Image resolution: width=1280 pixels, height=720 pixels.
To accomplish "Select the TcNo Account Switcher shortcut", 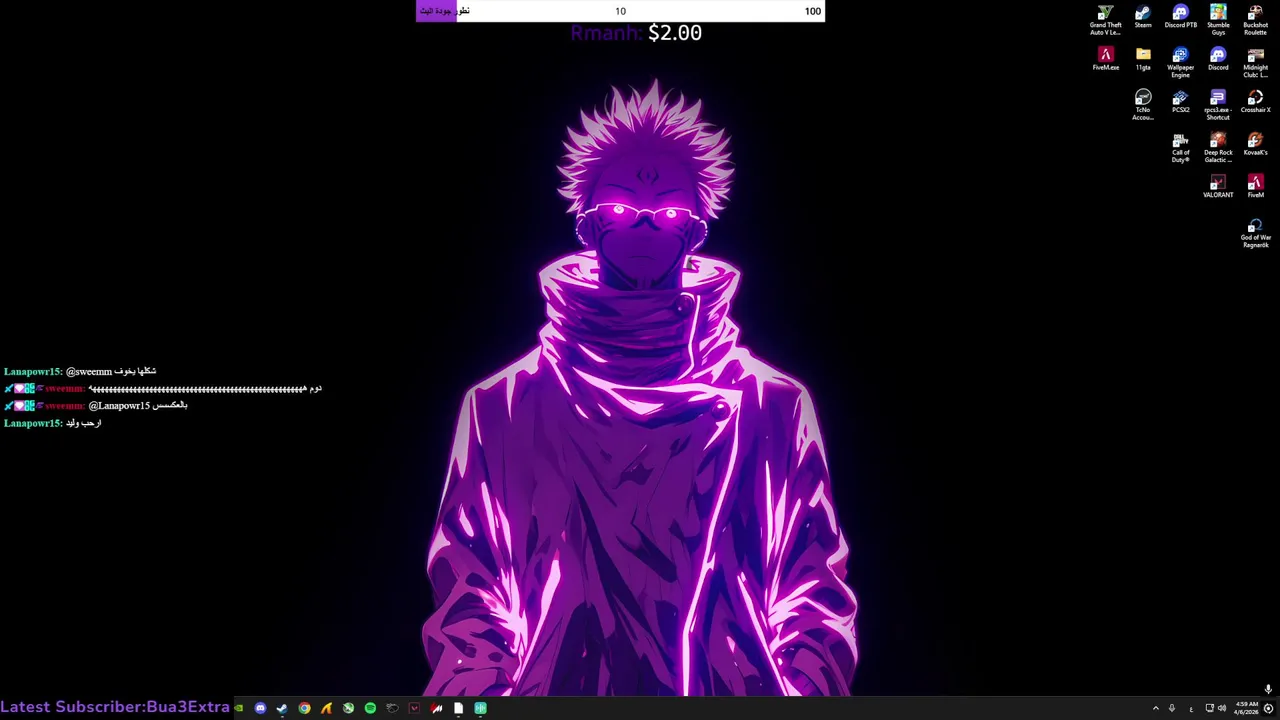I will 1143,105.
